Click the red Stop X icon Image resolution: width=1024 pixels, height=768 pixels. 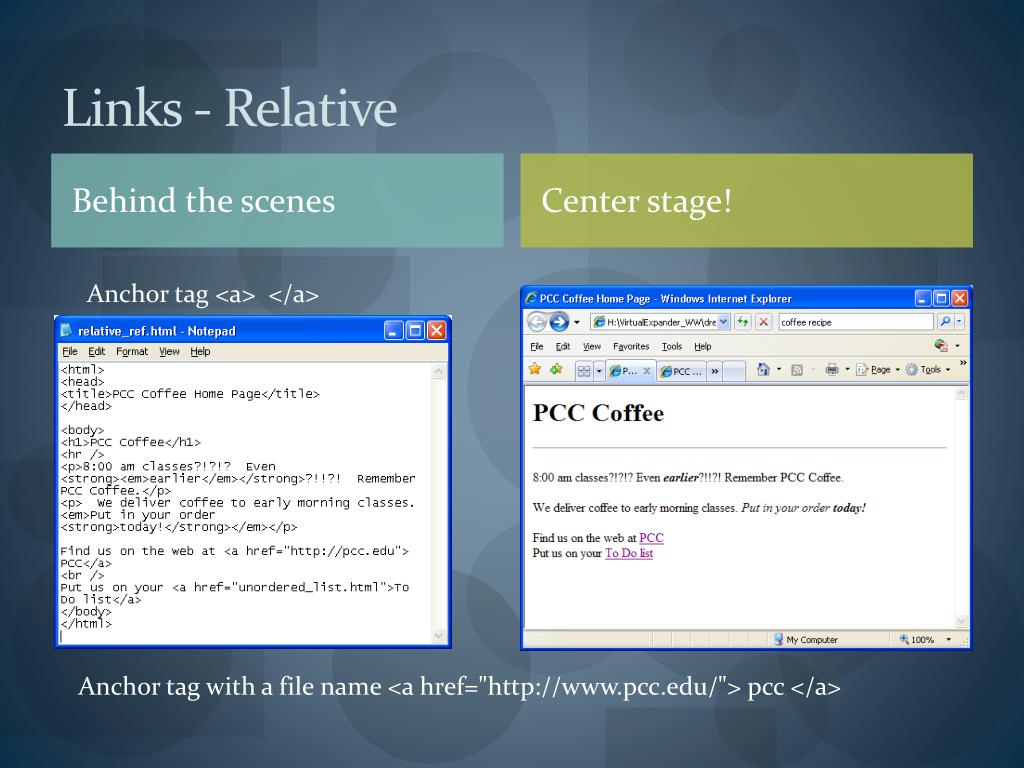(x=763, y=322)
